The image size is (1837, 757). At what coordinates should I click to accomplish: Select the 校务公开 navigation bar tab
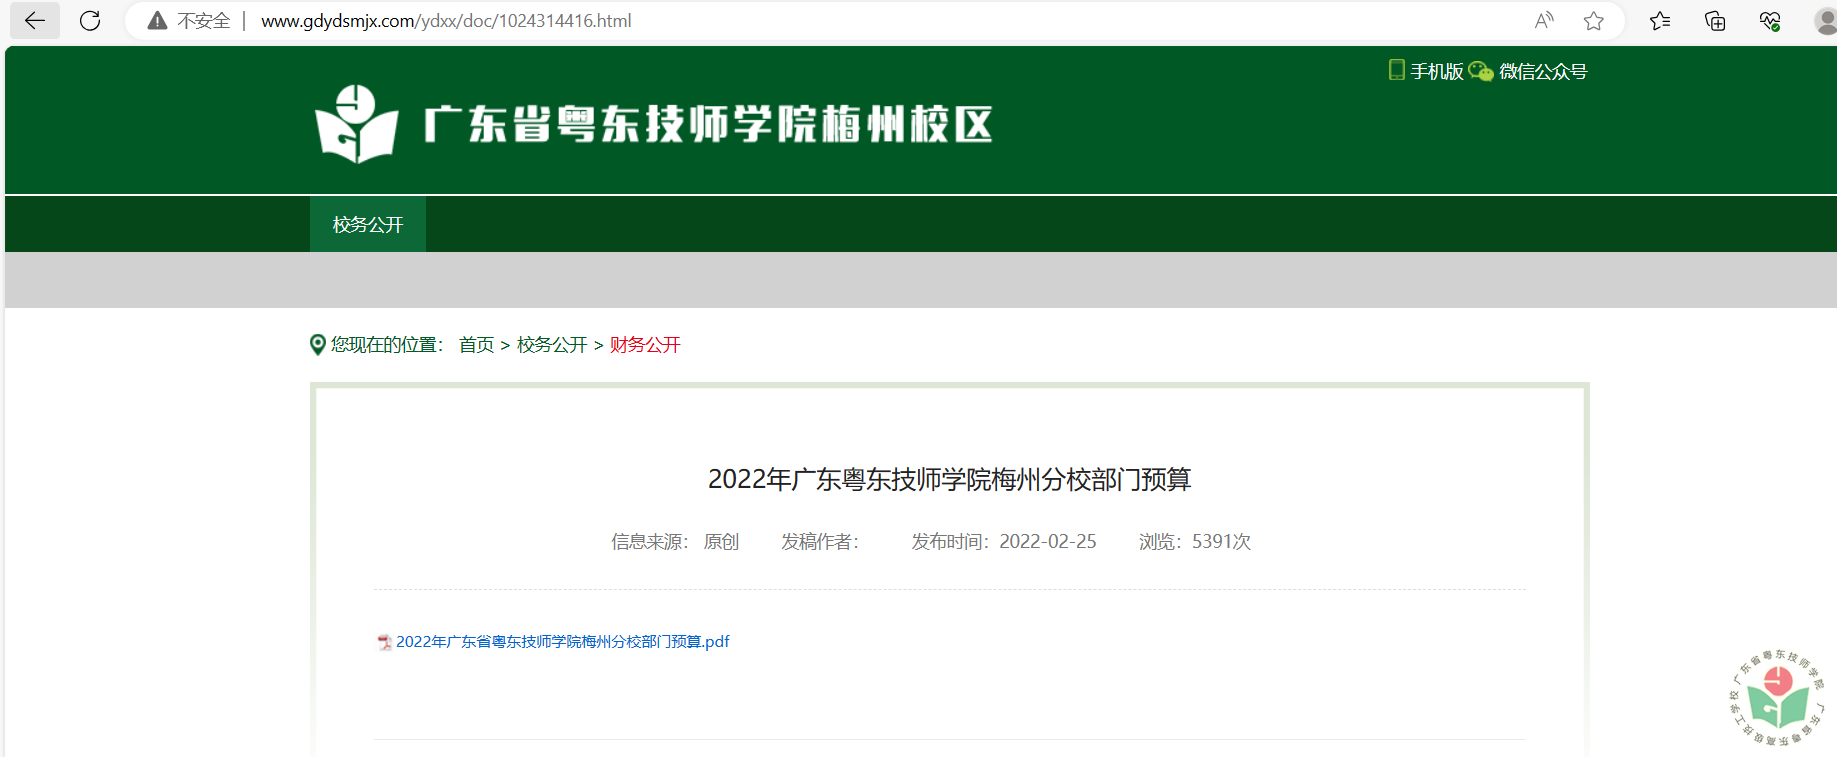pos(368,225)
